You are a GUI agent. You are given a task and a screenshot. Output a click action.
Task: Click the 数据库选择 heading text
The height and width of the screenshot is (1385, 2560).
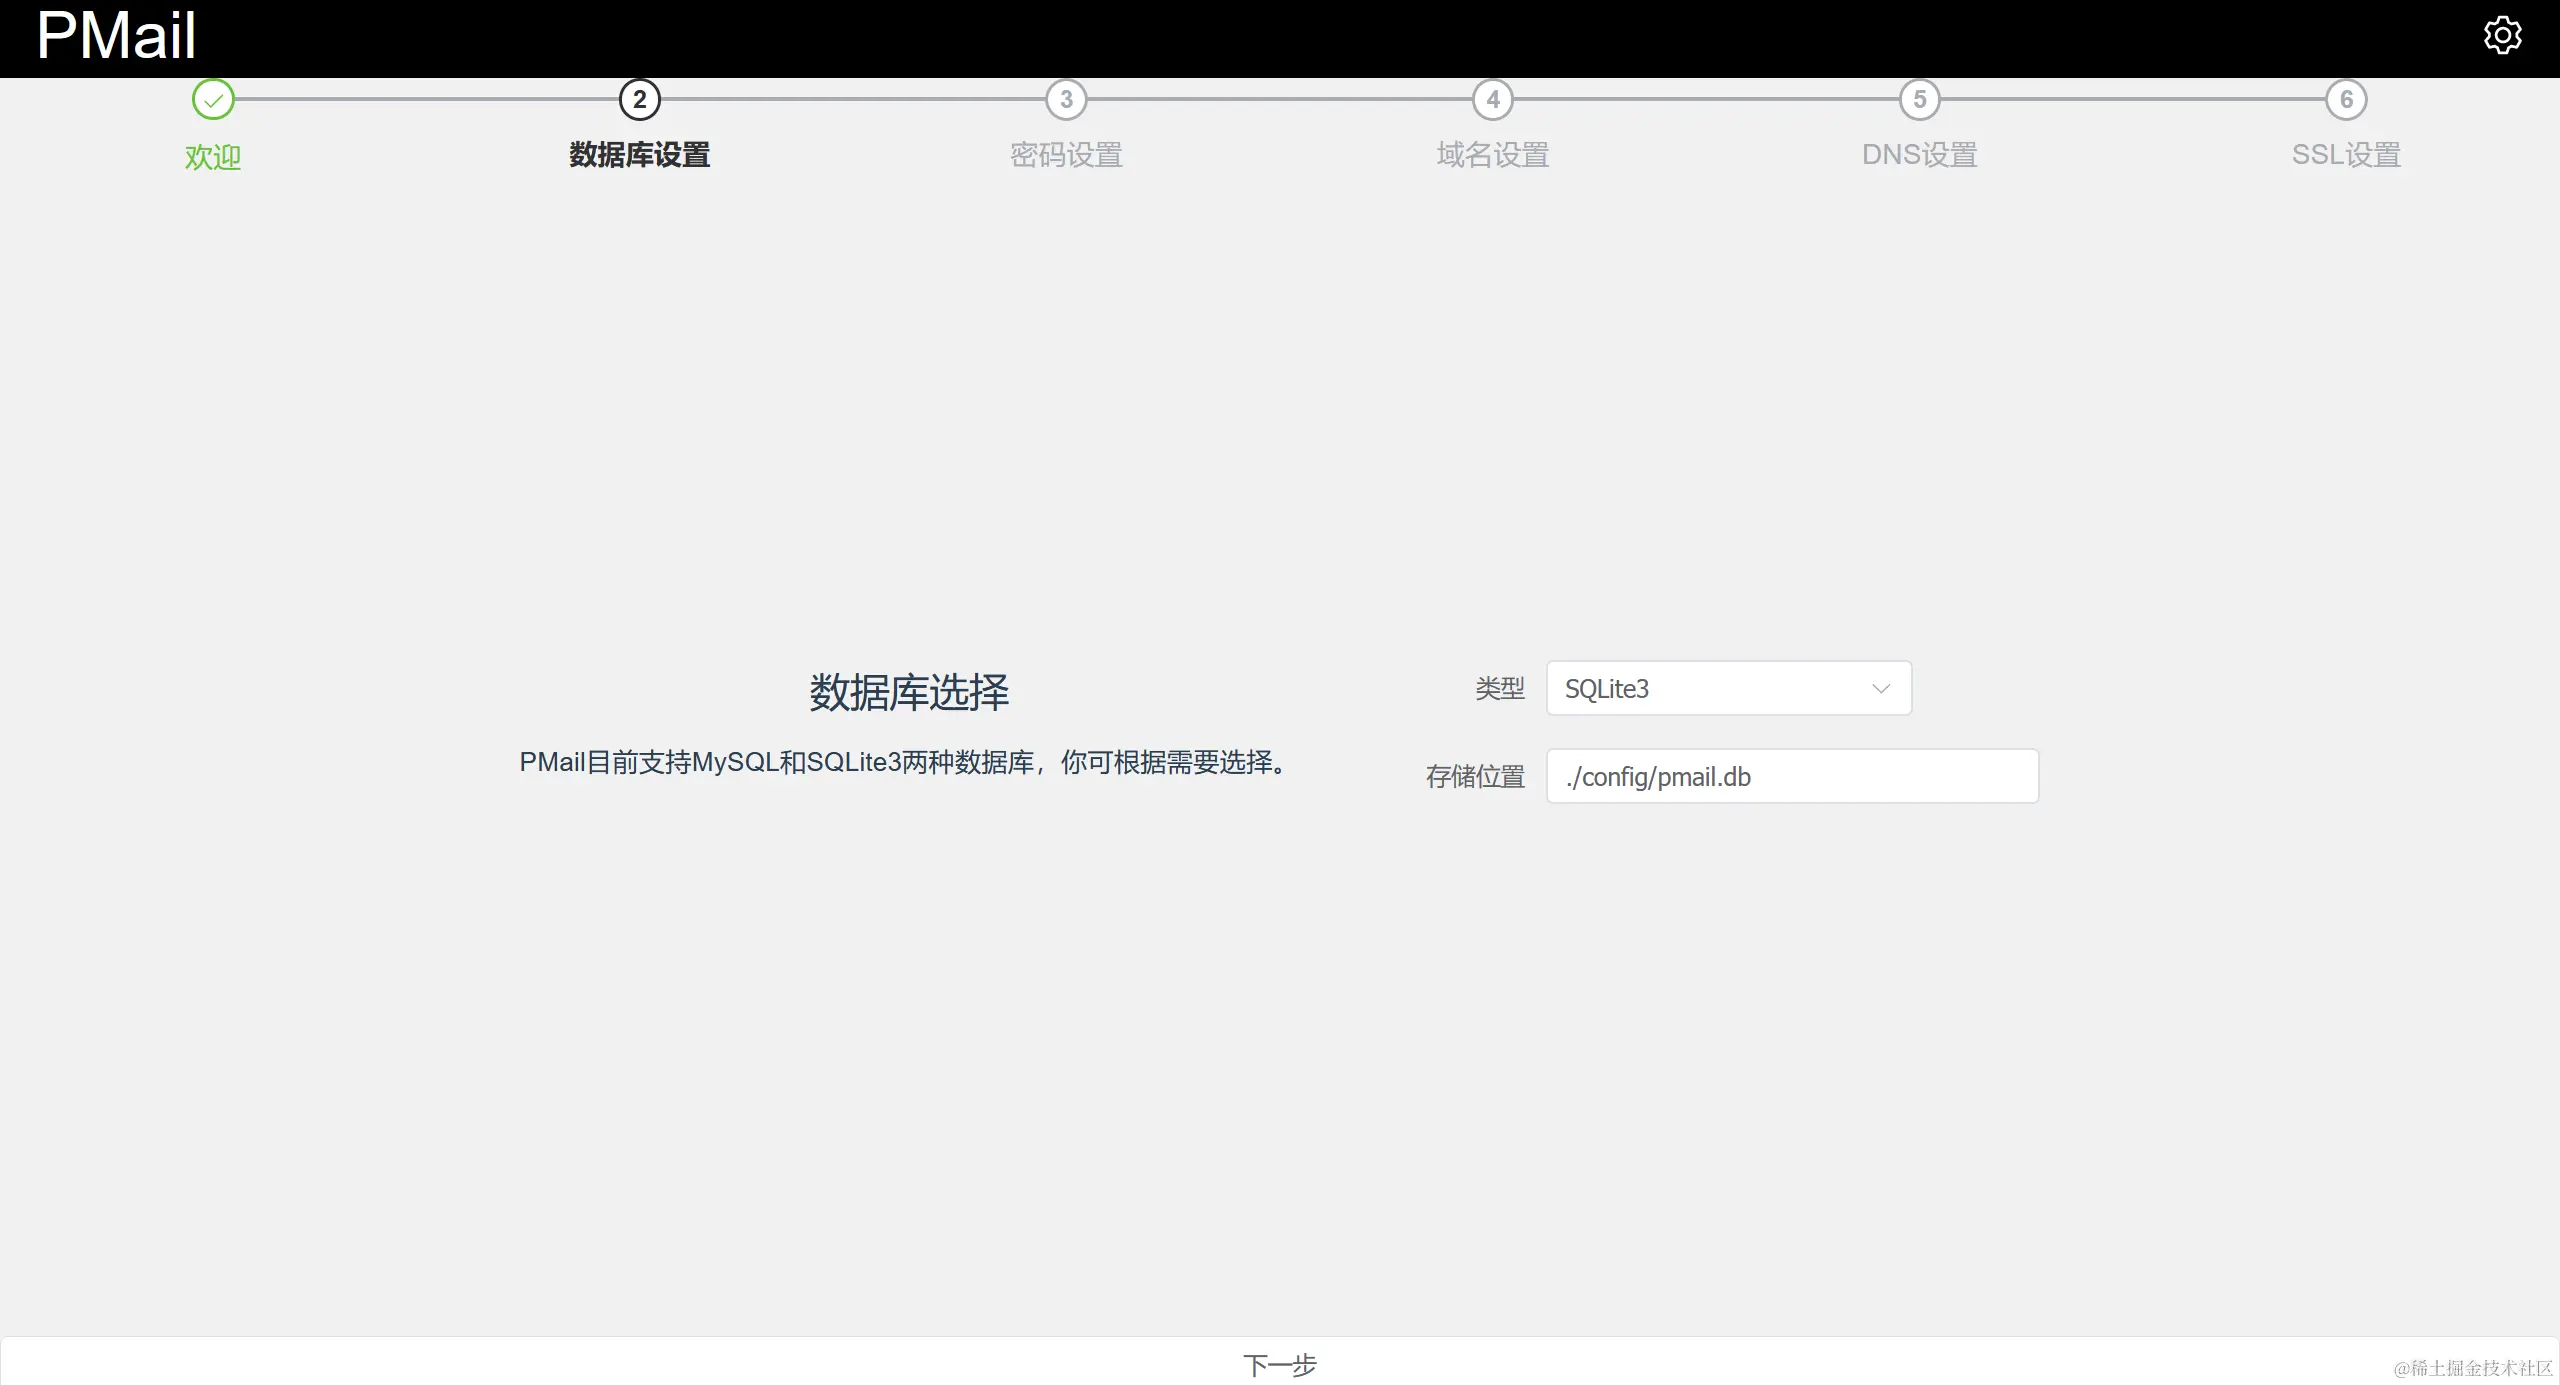pos(909,692)
